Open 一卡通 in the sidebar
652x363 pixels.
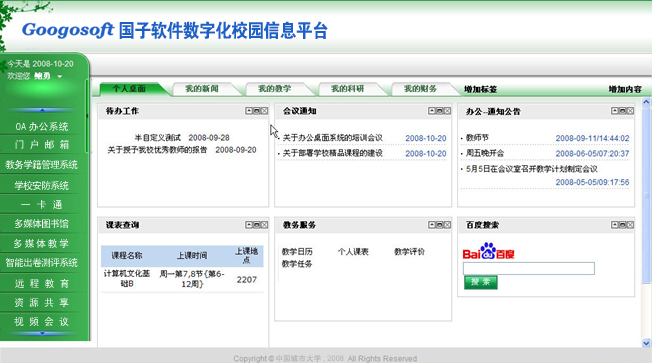tap(42, 205)
